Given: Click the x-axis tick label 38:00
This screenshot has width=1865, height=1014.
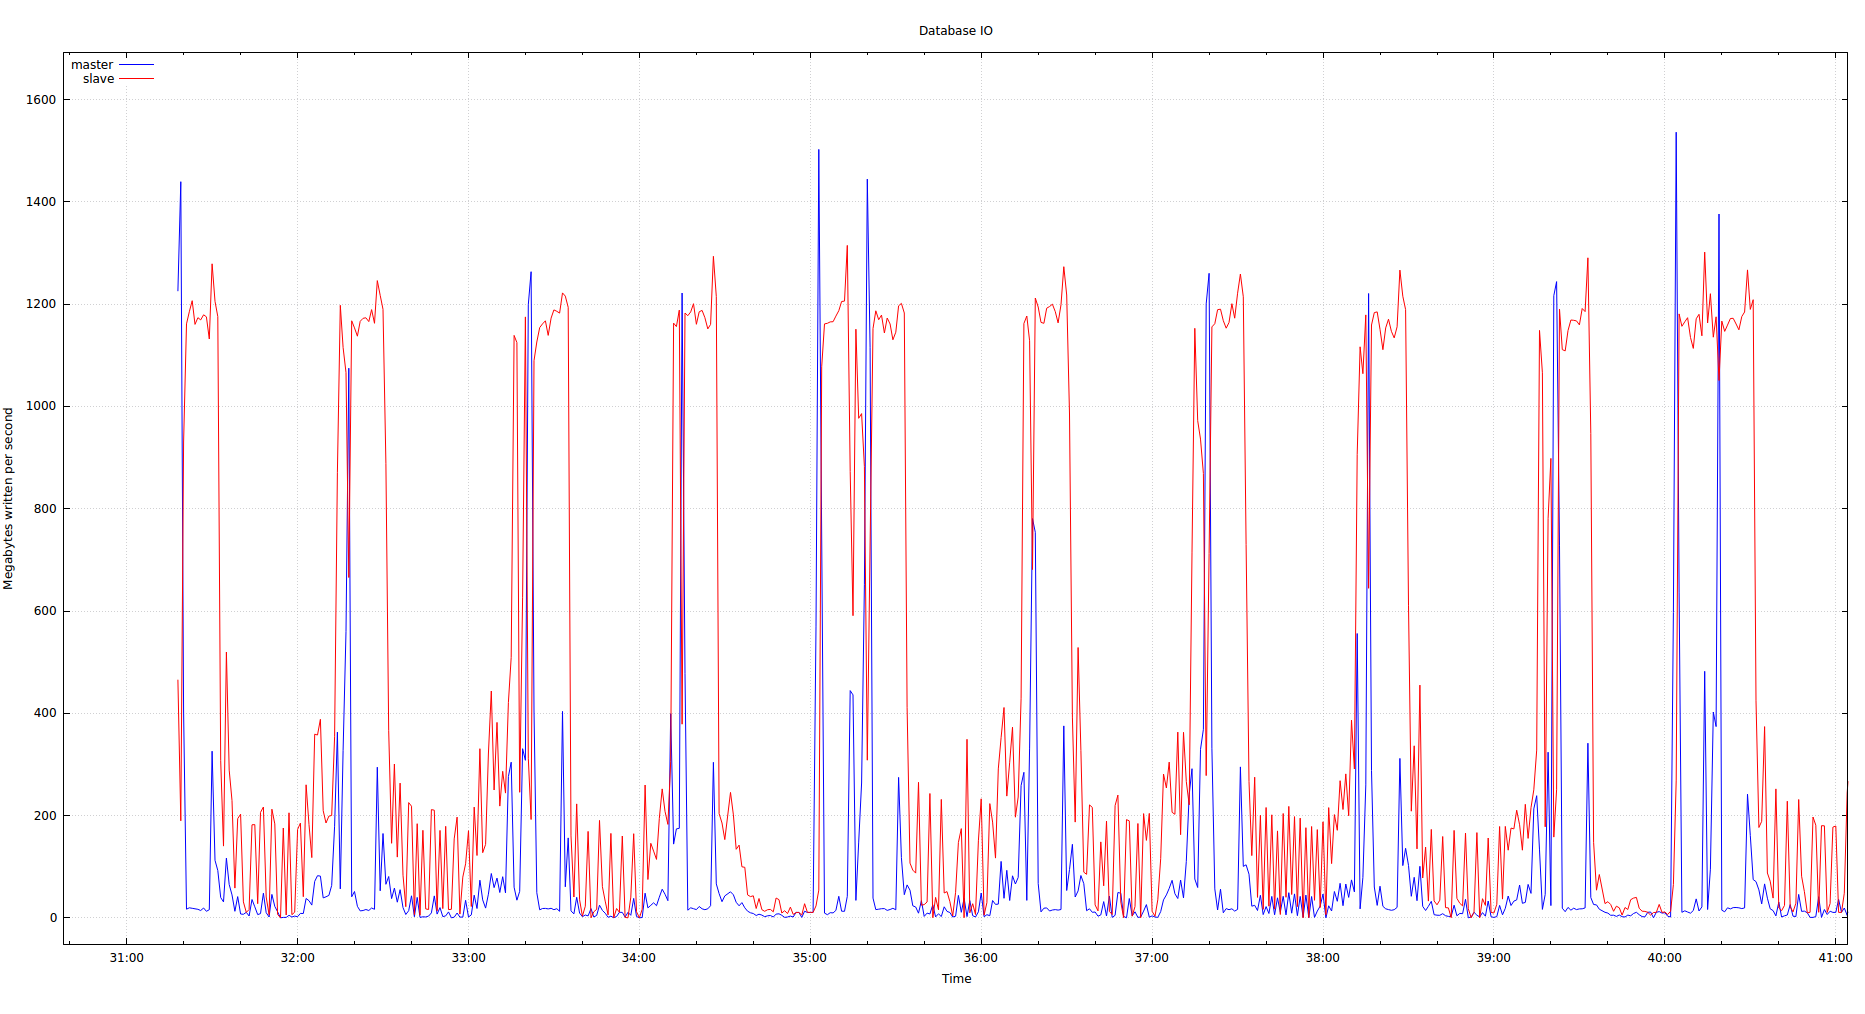Looking at the screenshot, I should pos(1323,958).
